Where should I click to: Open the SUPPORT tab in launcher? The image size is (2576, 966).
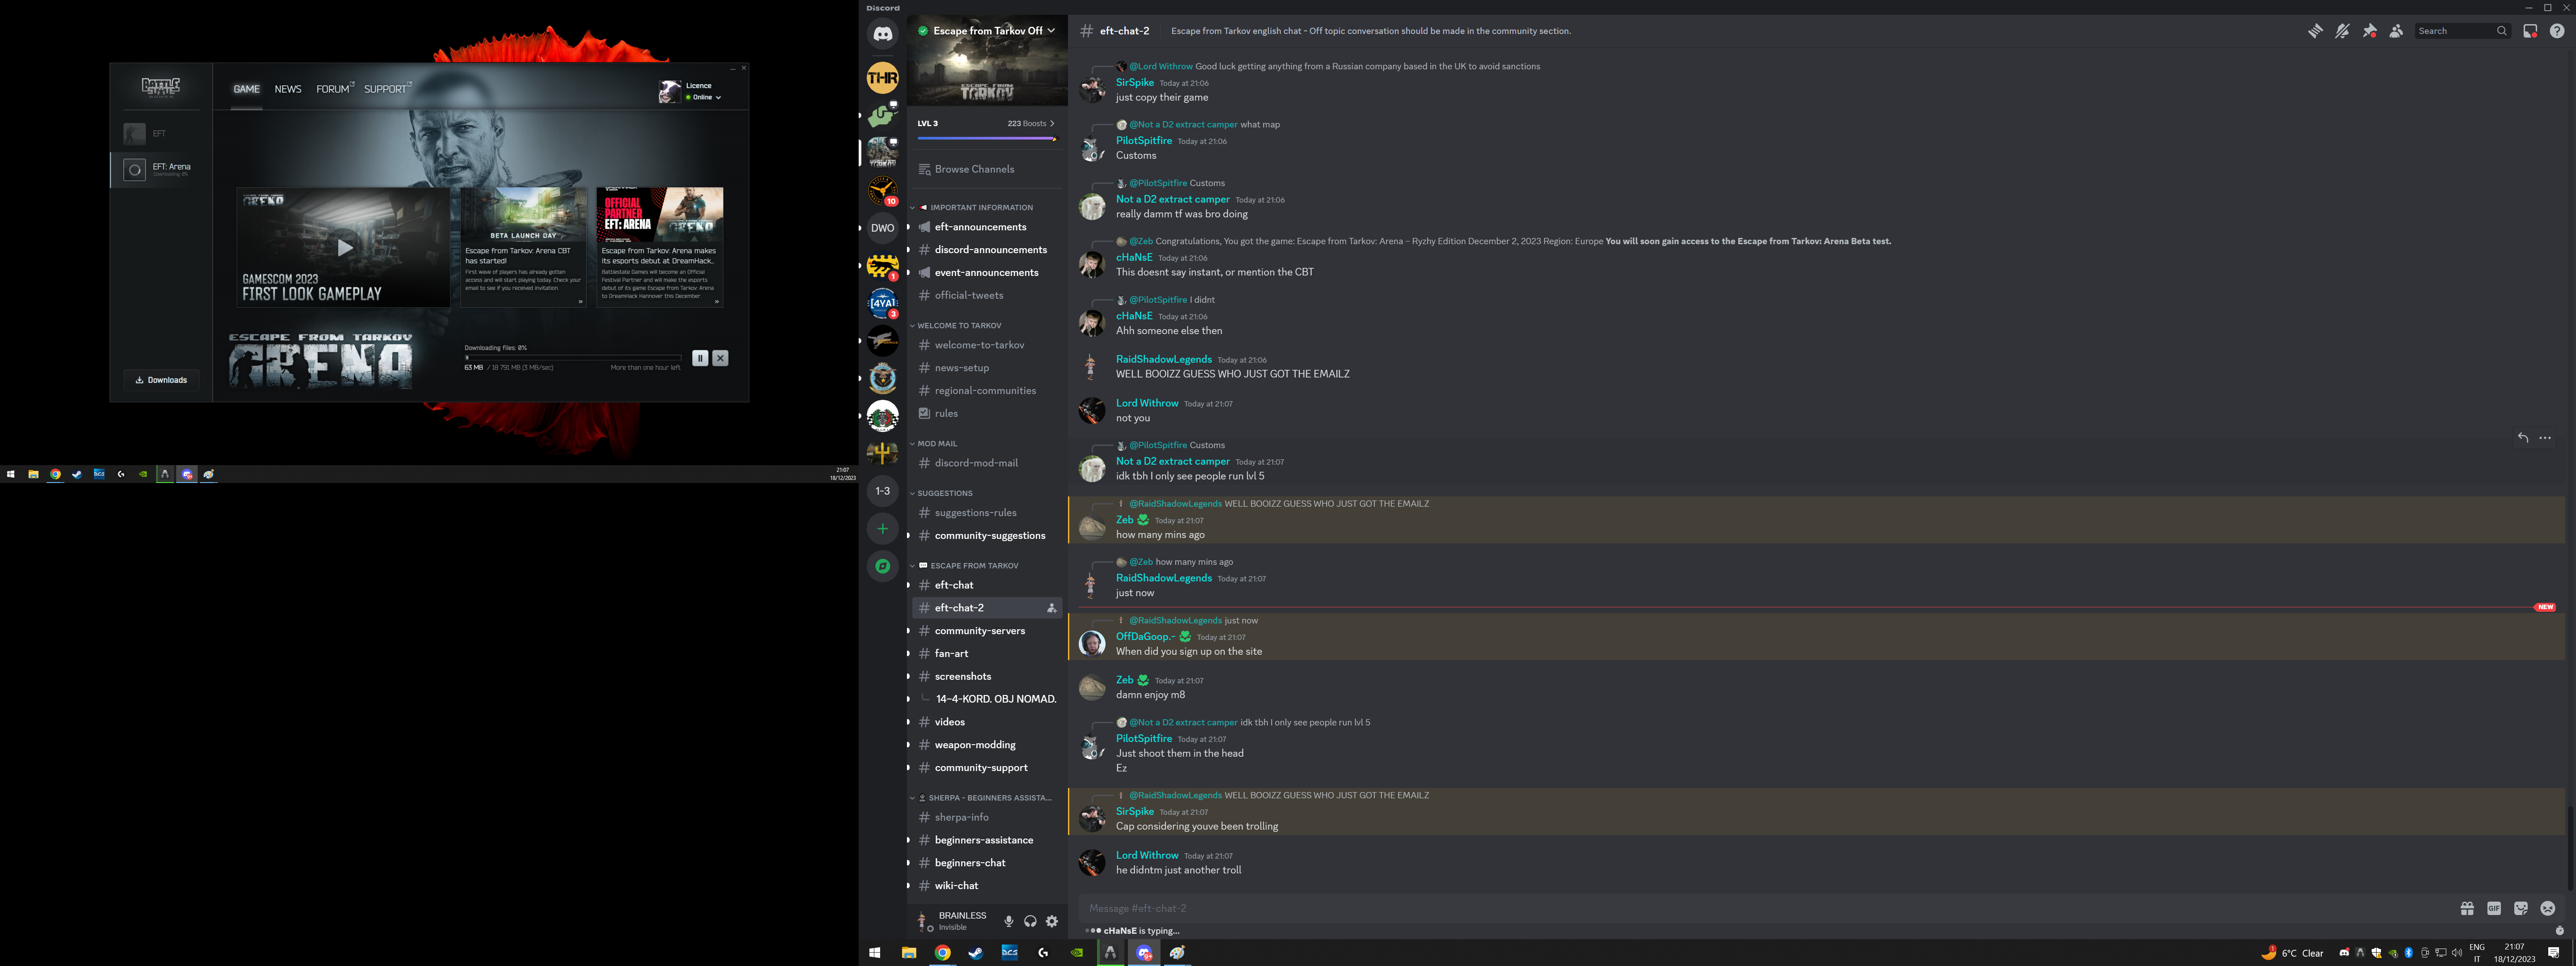click(387, 89)
